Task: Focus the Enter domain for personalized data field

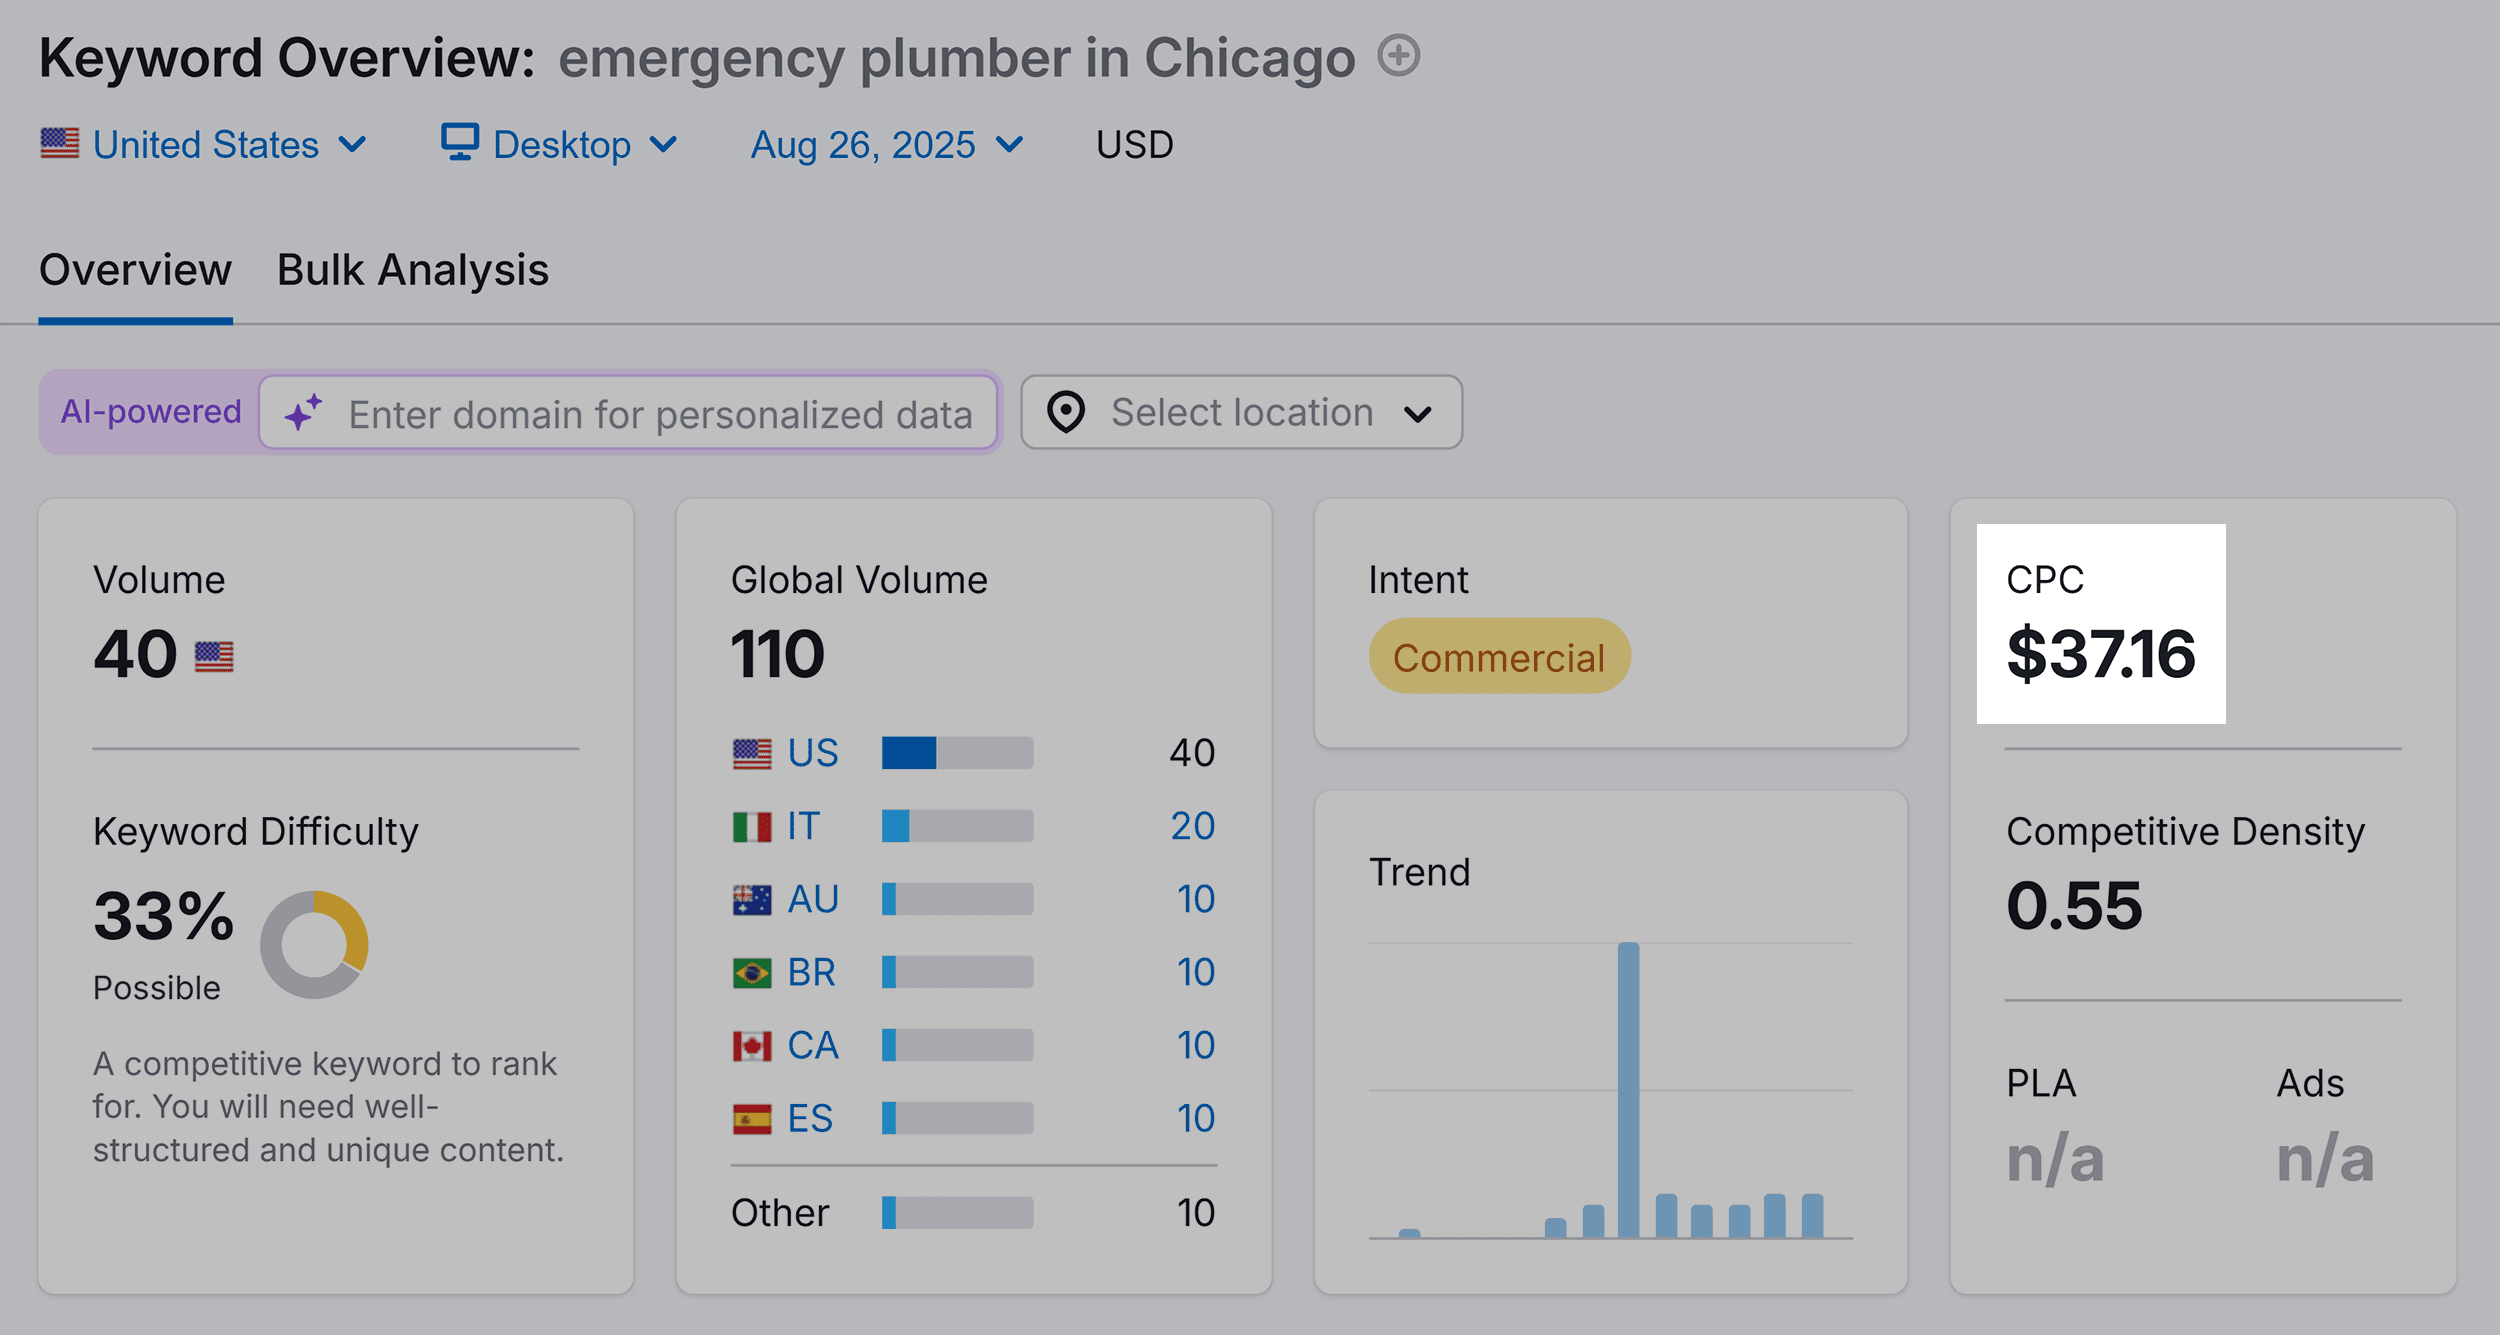Action: coord(660,414)
